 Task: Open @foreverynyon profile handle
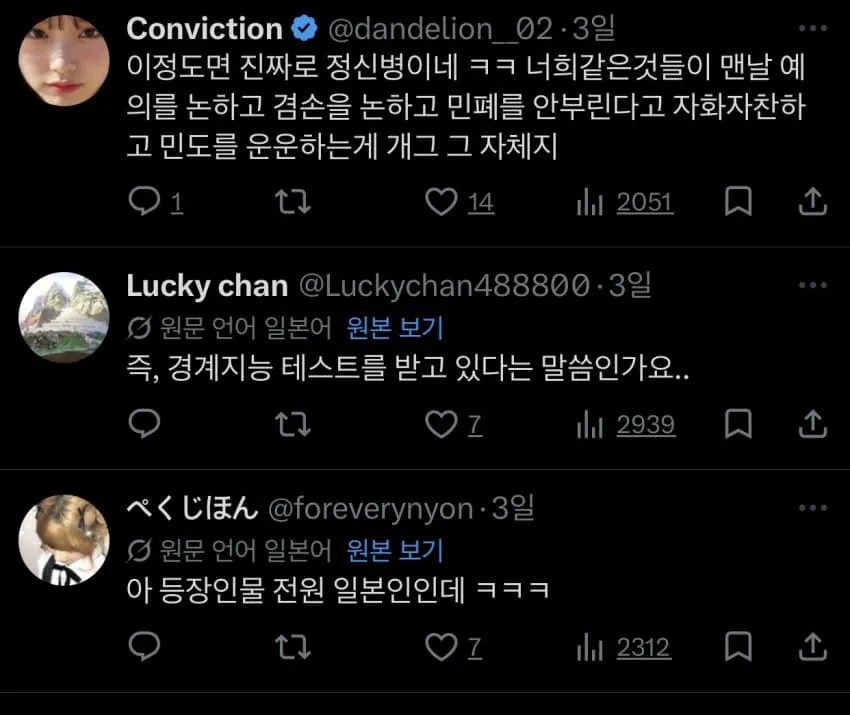point(369,509)
